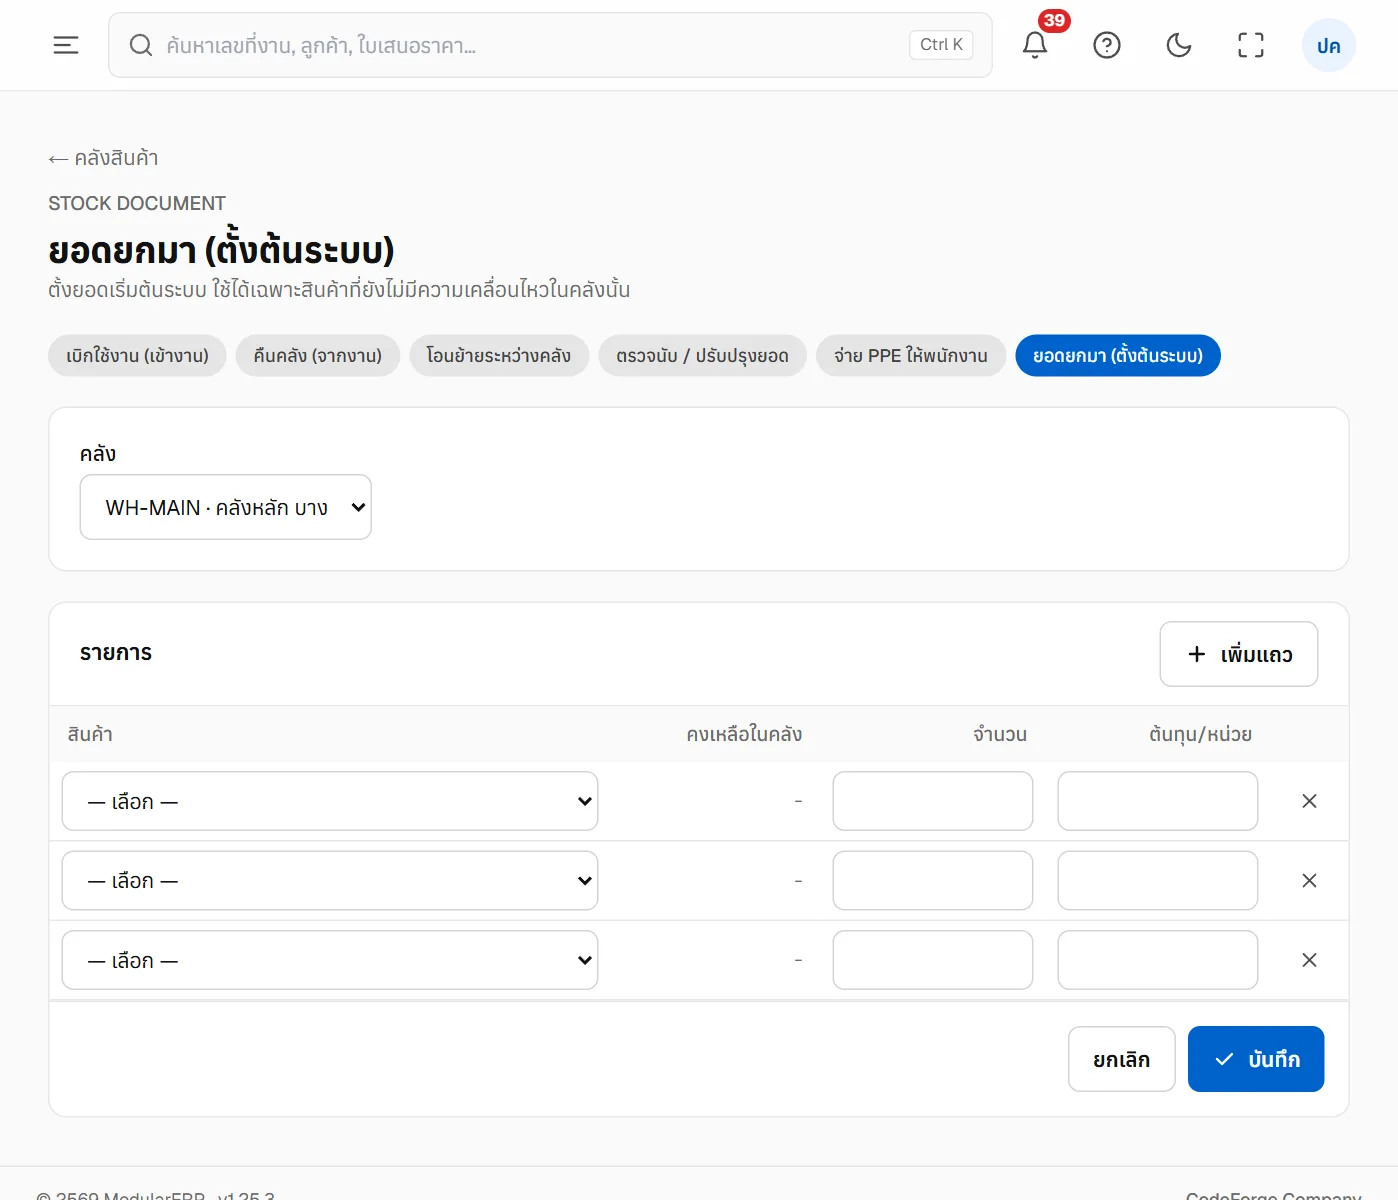Open the user avatar menu
1398x1200 pixels.
(x=1329, y=45)
